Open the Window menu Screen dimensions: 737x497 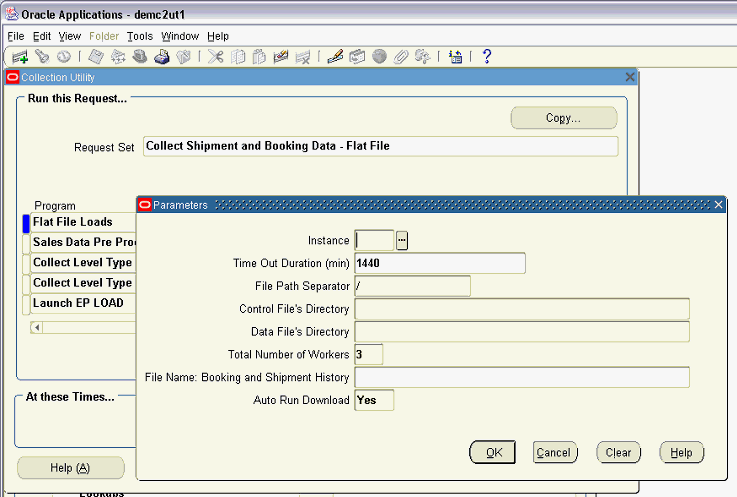point(180,36)
